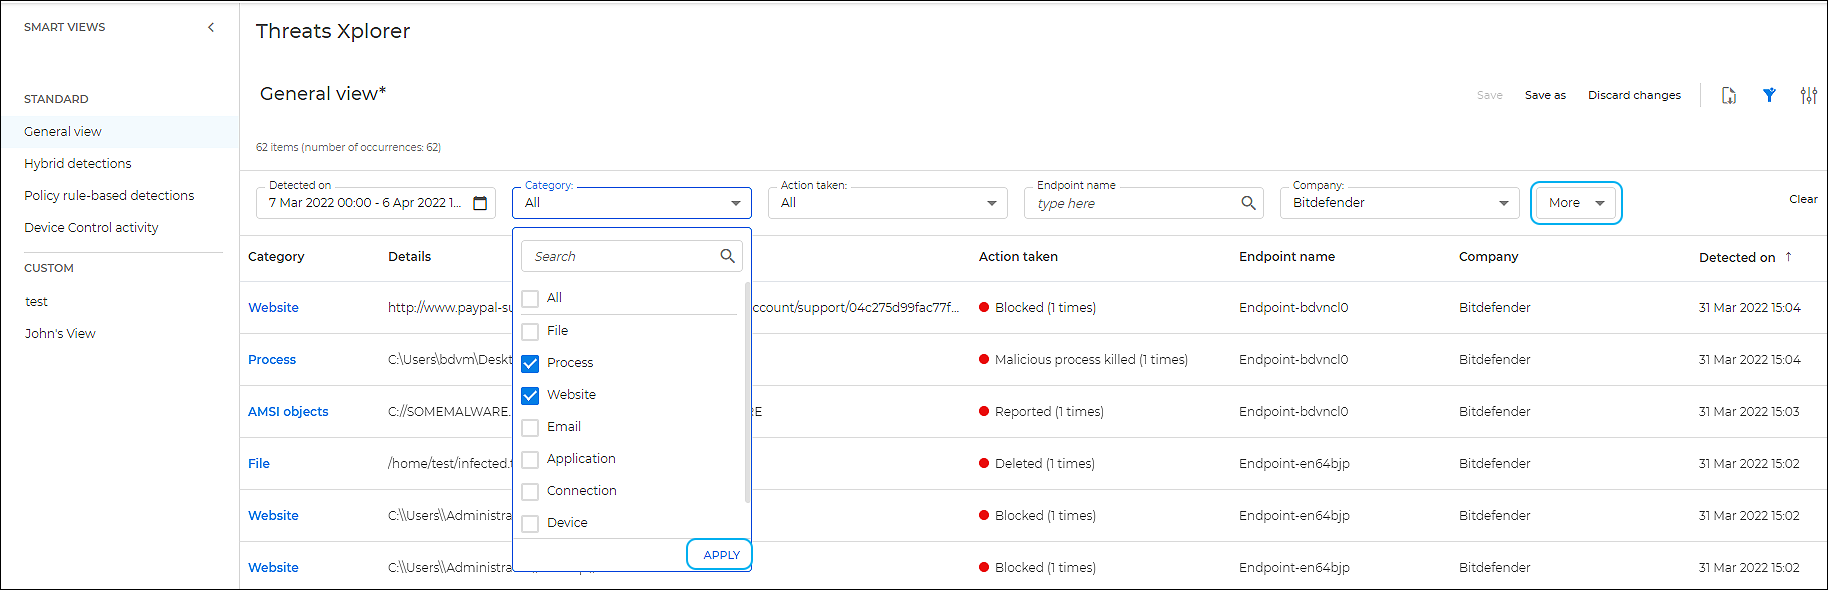Open Hybrid detections view
The height and width of the screenshot is (590, 1828).
point(78,164)
